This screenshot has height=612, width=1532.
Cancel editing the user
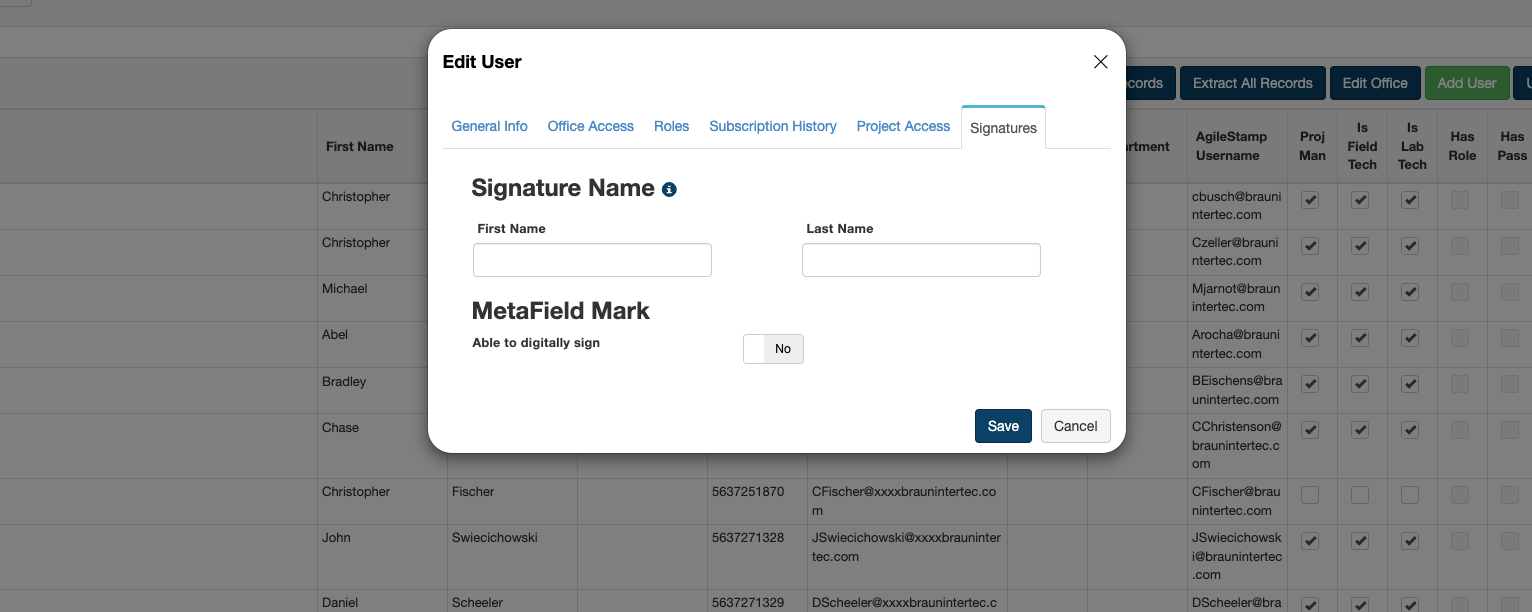(1075, 426)
